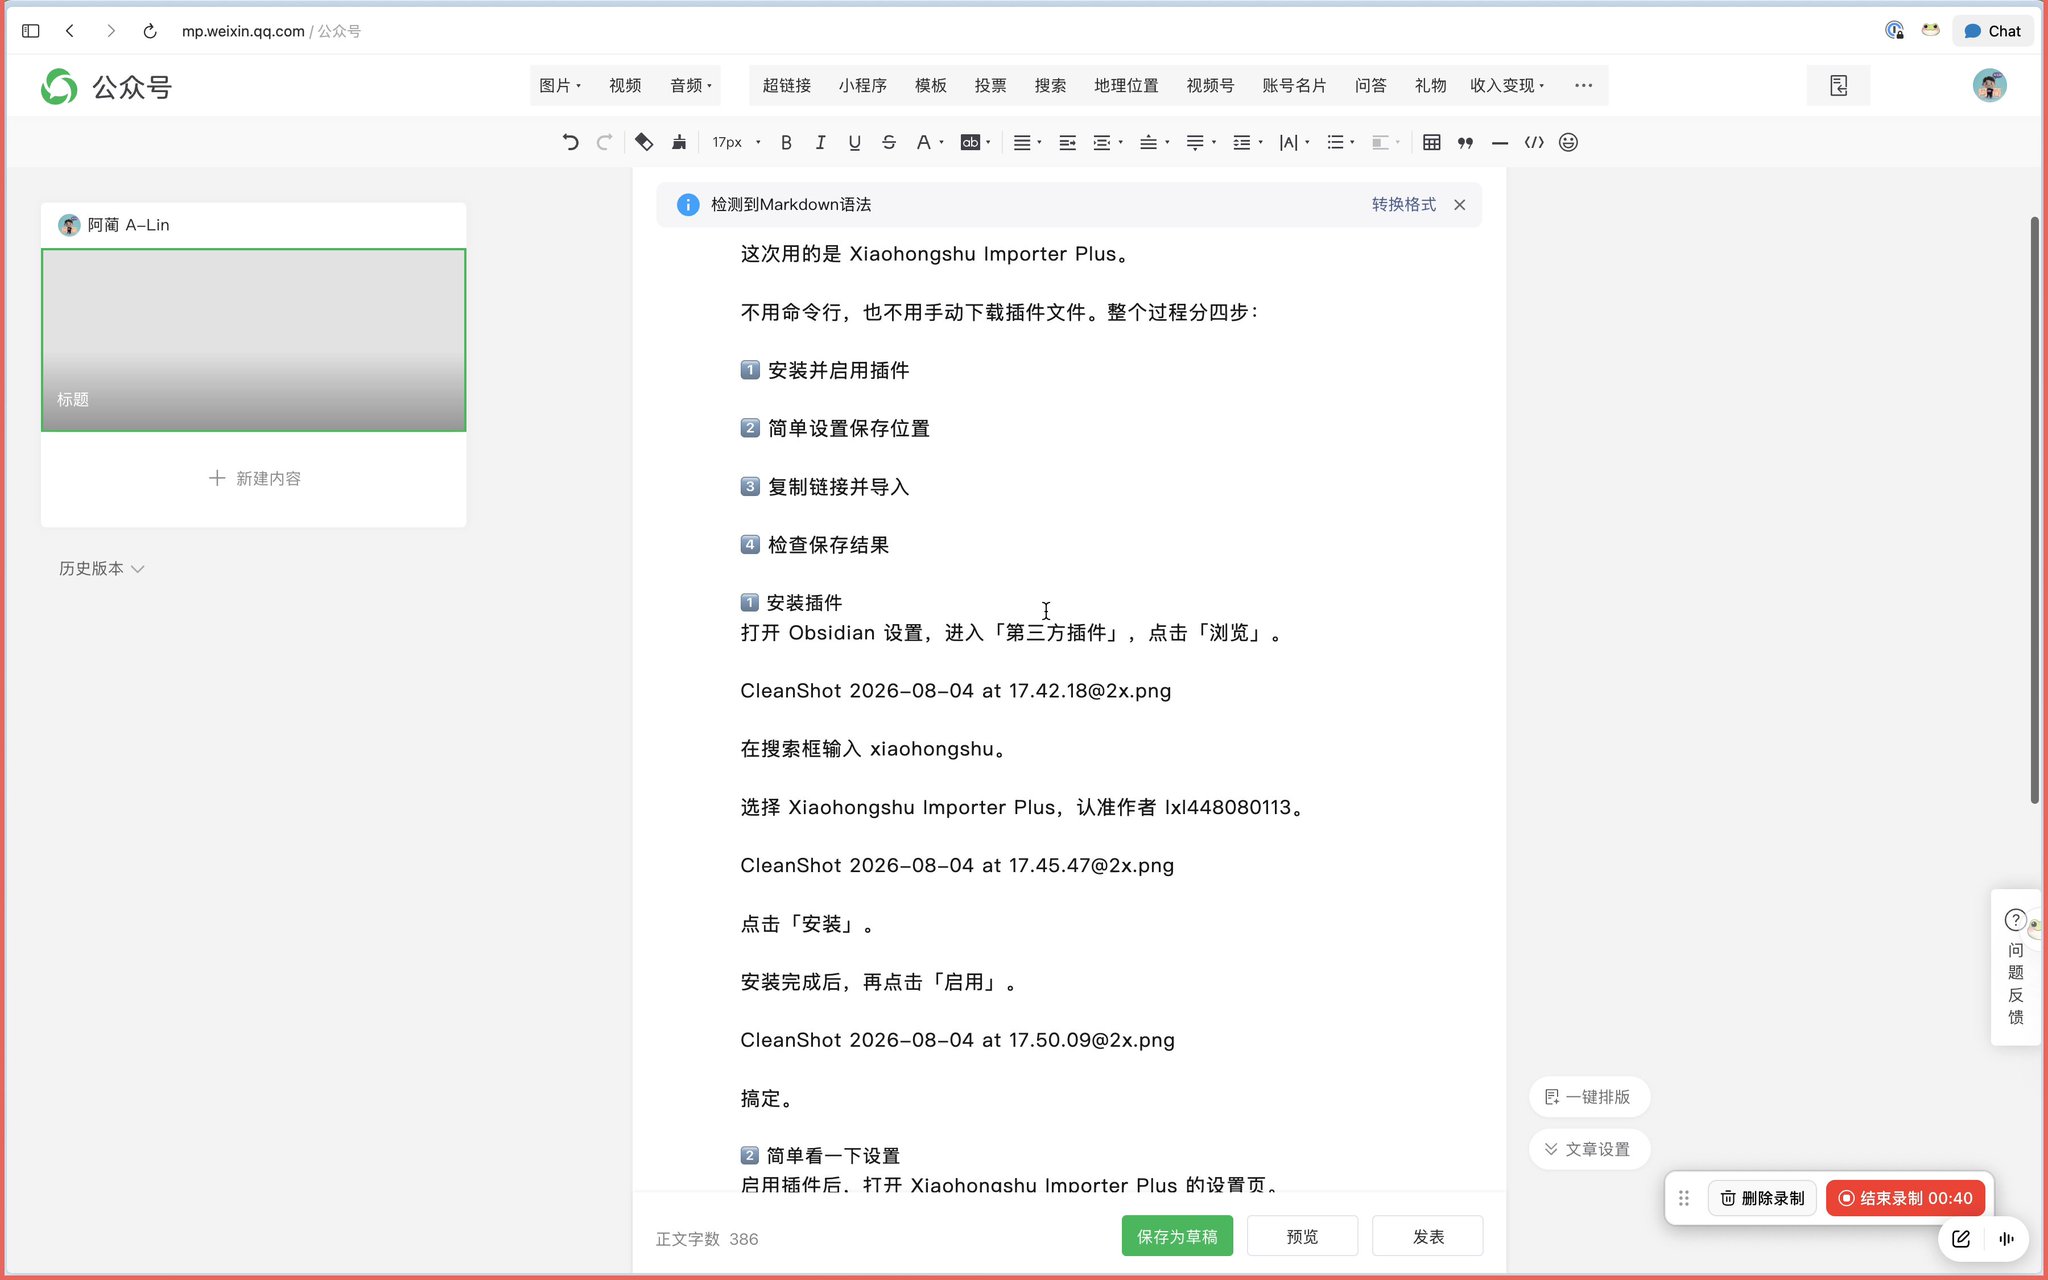This screenshot has height=1280, width=2048.
Task: Toggle strikethrough formatting
Action: point(889,142)
